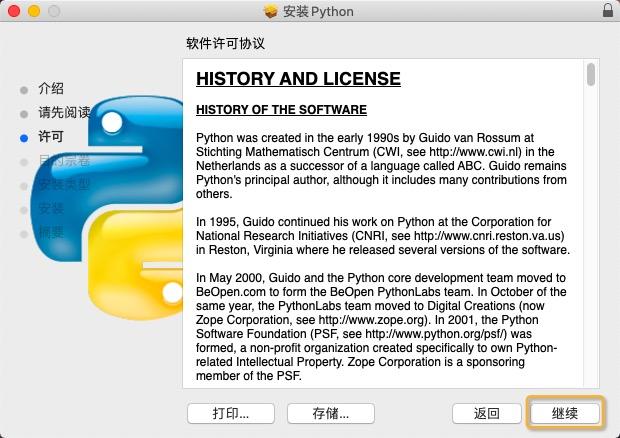This screenshot has height=438, width=620.
Task: Click the http://www.cnri.reston.va.us URL text
Action: click(x=487, y=236)
